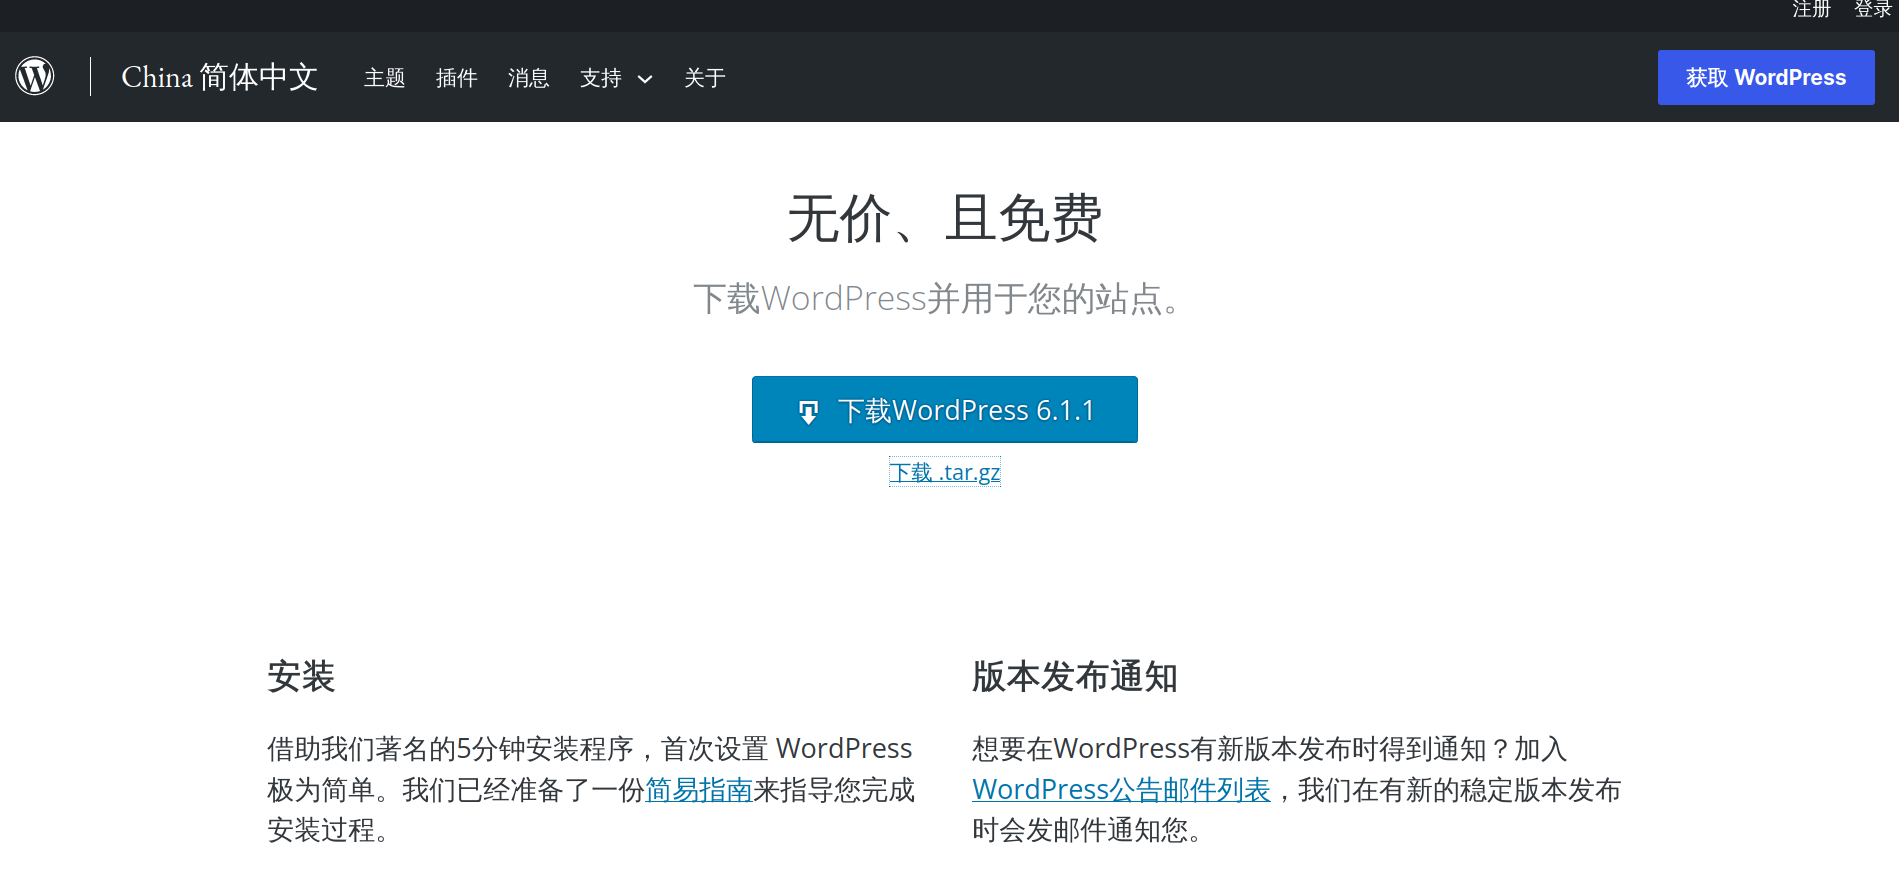Open the 支持 menu item

(601, 77)
